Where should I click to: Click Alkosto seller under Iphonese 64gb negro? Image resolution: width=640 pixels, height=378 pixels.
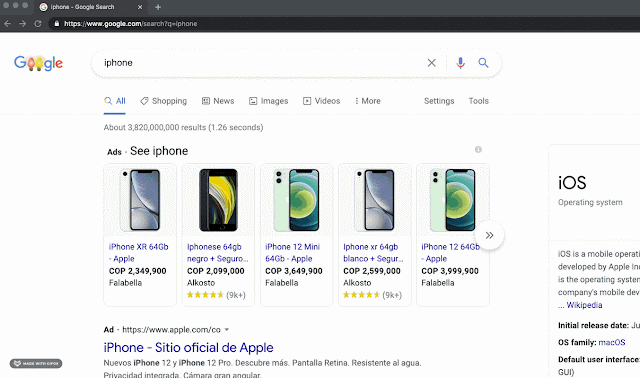[201, 283]
